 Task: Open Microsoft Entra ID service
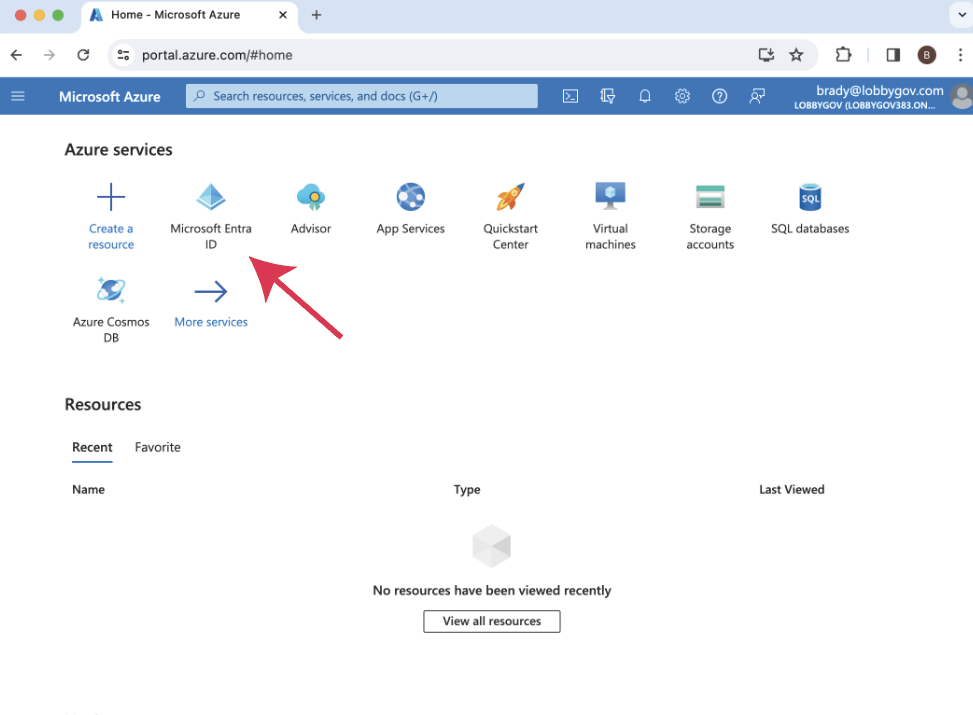pos(211,216)
